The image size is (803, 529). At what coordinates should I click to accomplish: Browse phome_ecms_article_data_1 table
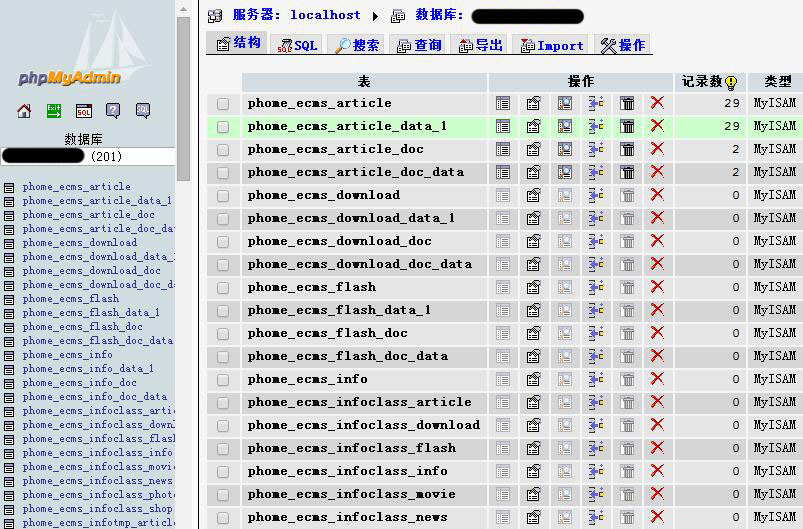pos(503,126)
